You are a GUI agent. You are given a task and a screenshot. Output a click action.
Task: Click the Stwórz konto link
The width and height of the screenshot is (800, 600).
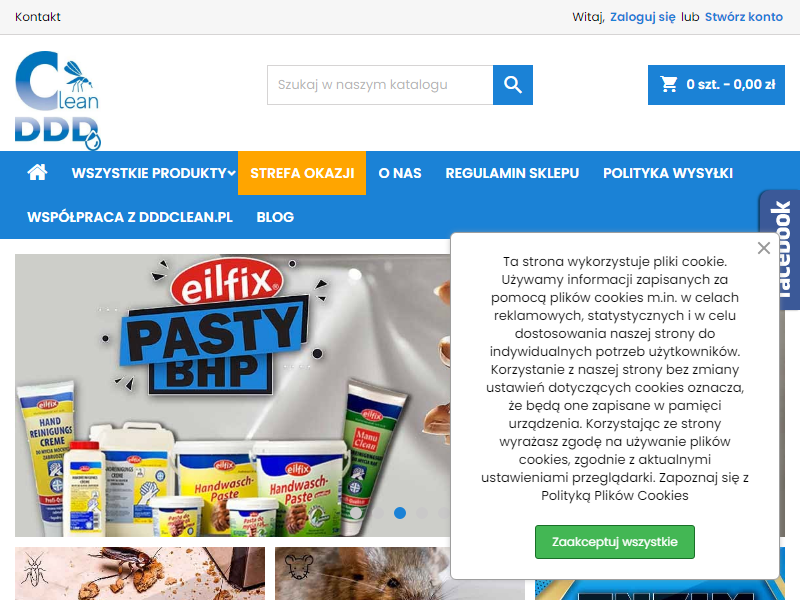click(x=744, y=17)
